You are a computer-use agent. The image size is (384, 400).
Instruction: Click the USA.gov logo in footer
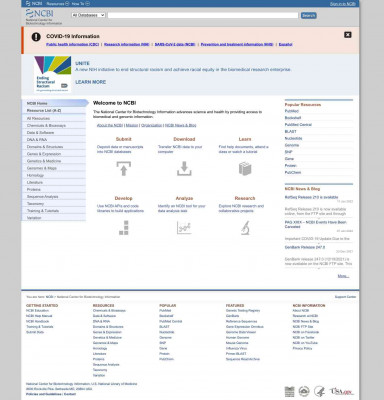pyautogui.click(x=341, y=392)
